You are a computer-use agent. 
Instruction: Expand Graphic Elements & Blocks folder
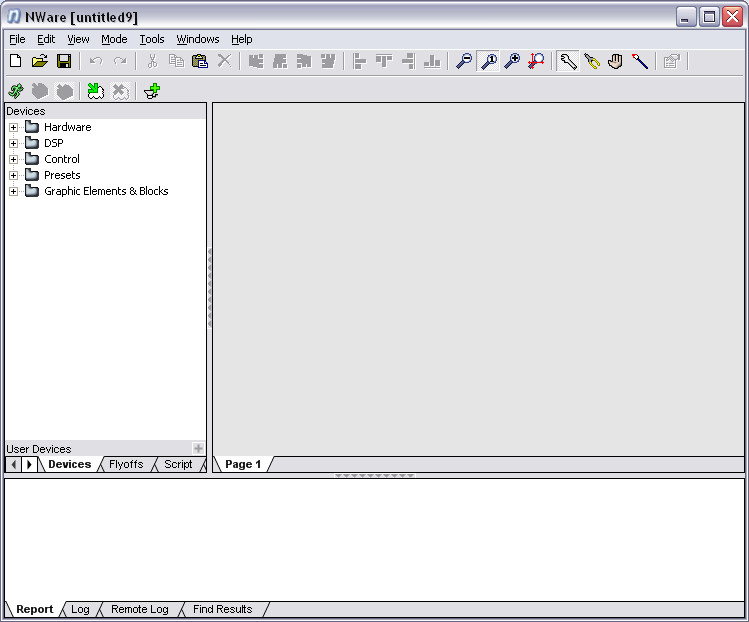(13, 192)
